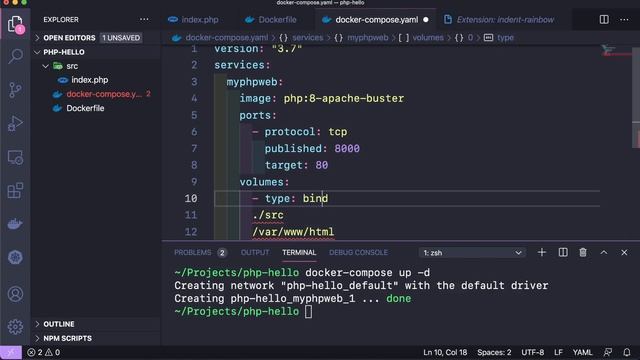640x360 pixels.
Task: Click /var/www/html on line 12
Action: [293, 232]
